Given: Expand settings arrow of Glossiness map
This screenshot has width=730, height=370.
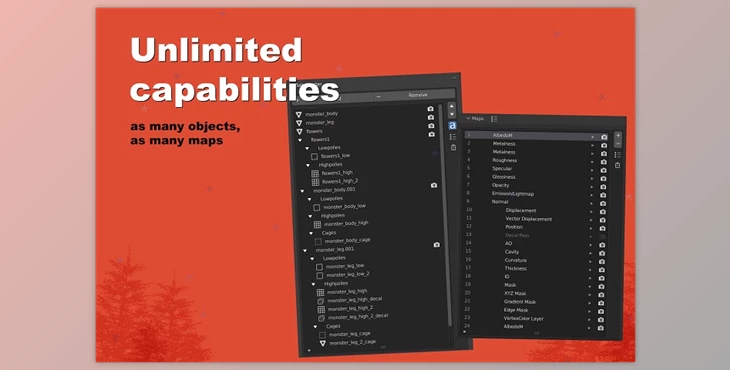Looking at the screenshot, I should 593,179.
